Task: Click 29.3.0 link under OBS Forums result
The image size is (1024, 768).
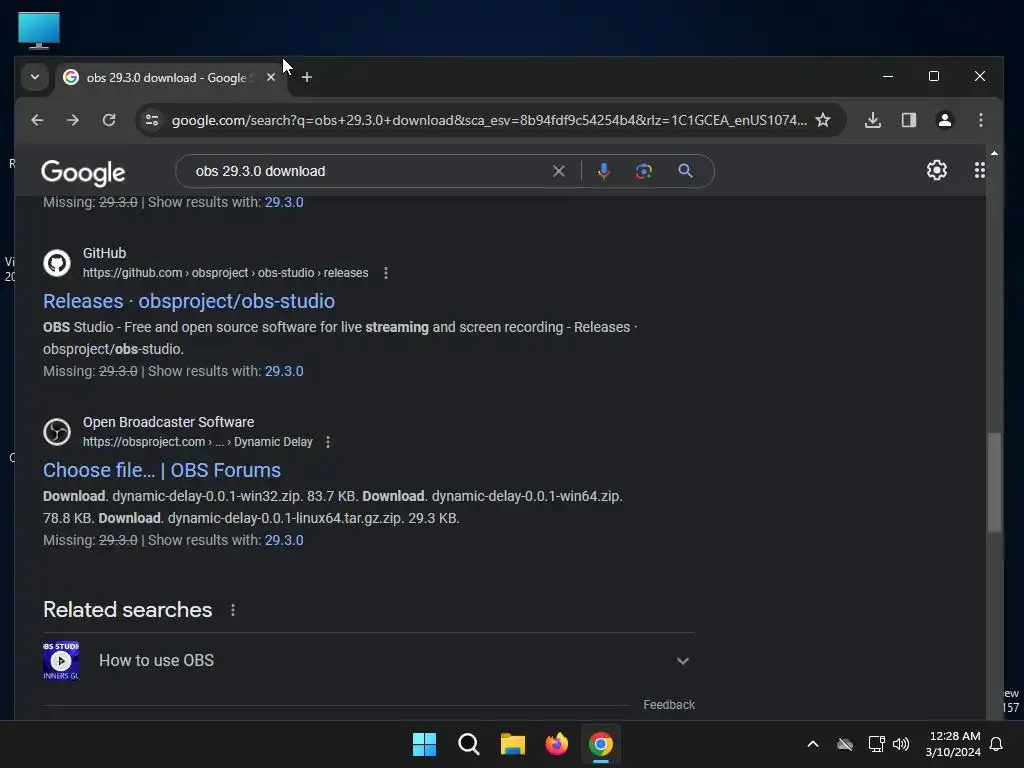Action: point(284,540)
